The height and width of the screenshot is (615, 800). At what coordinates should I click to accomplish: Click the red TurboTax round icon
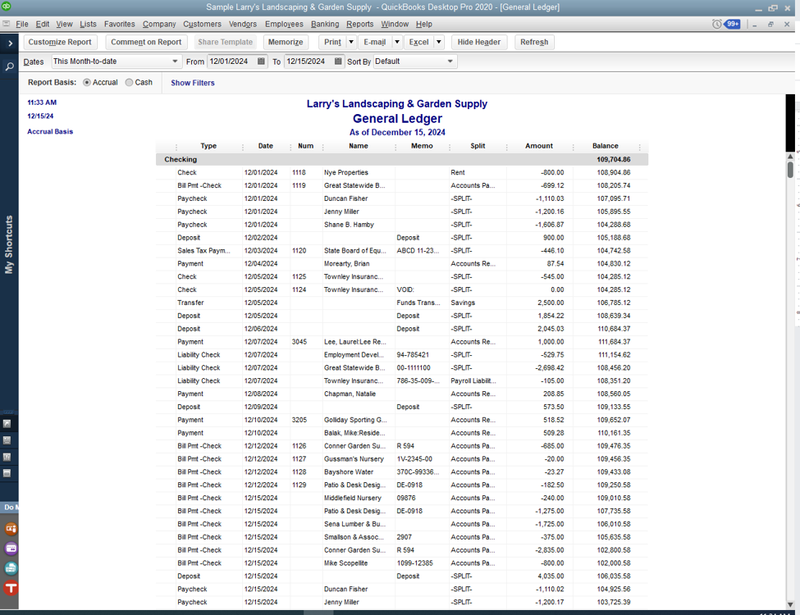tap(11, 588)
